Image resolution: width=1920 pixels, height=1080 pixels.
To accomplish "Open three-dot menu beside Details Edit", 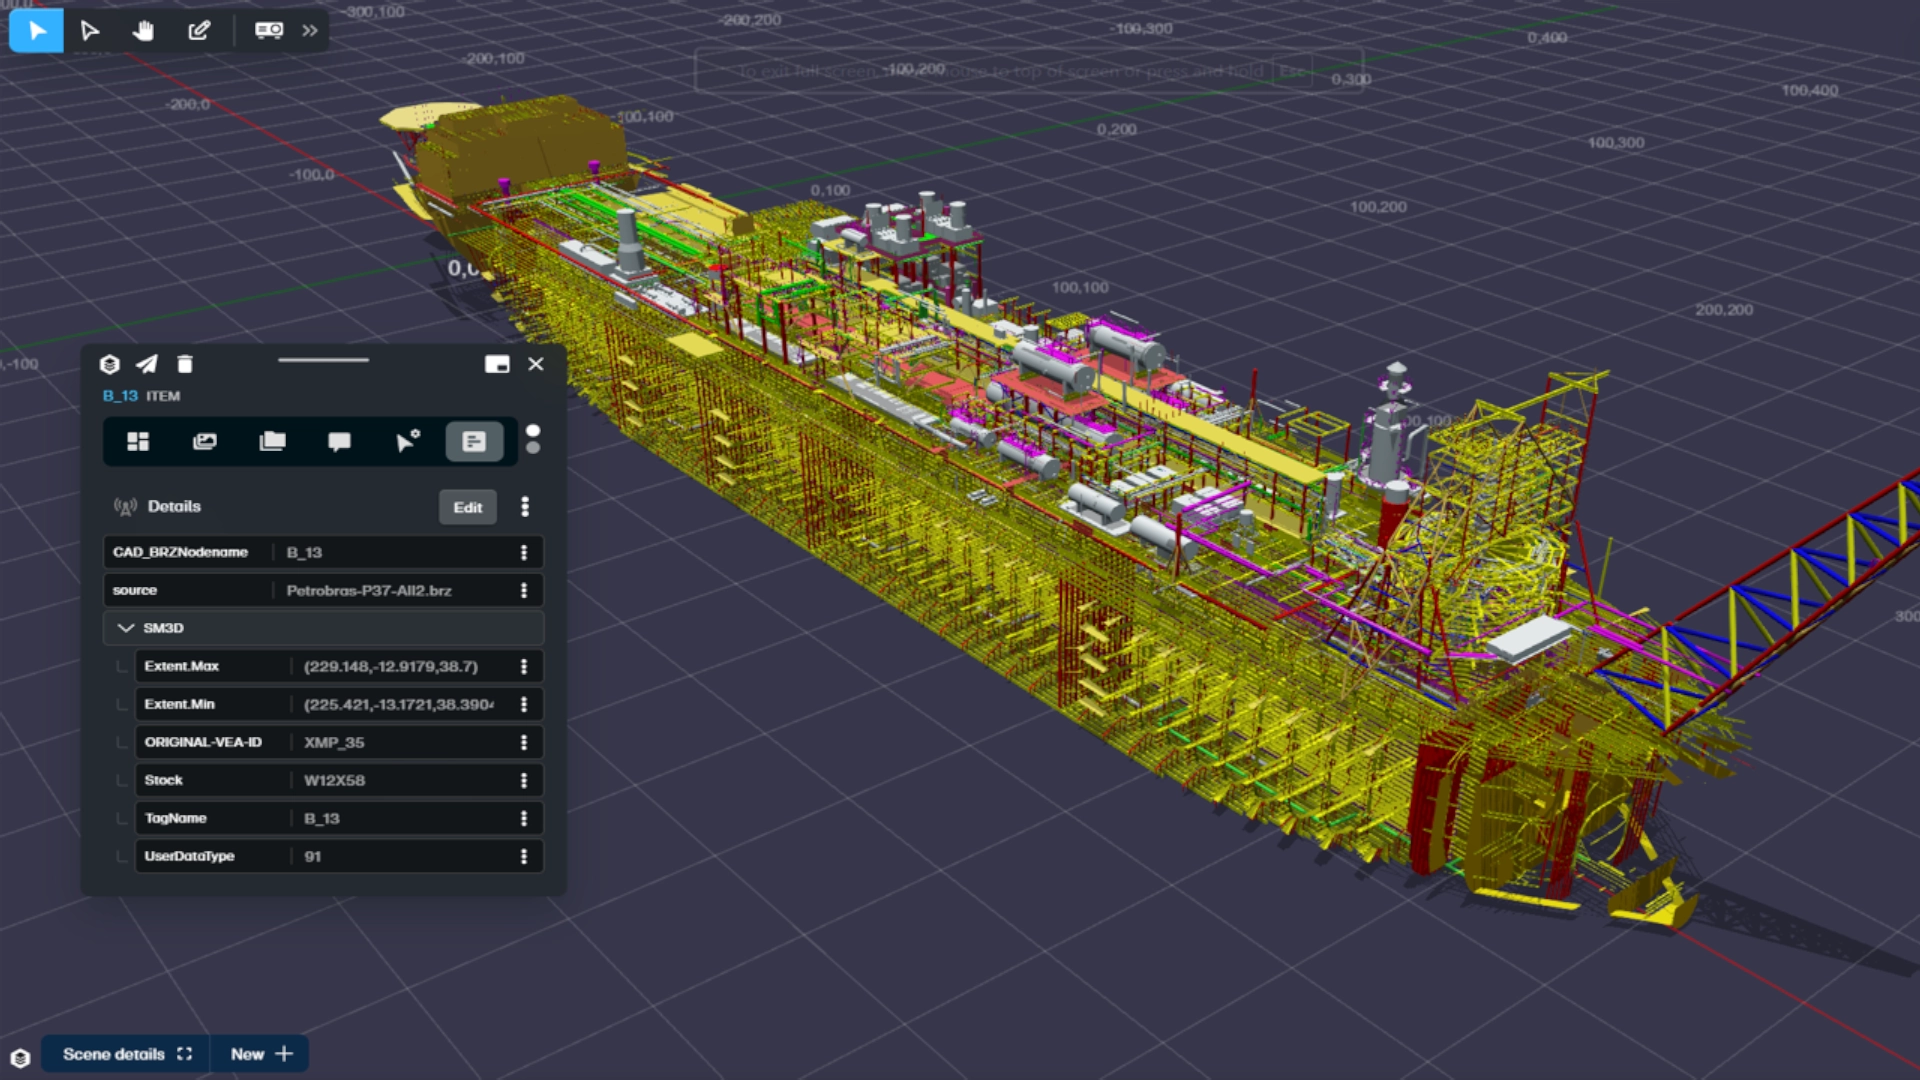I will point(525,507).
